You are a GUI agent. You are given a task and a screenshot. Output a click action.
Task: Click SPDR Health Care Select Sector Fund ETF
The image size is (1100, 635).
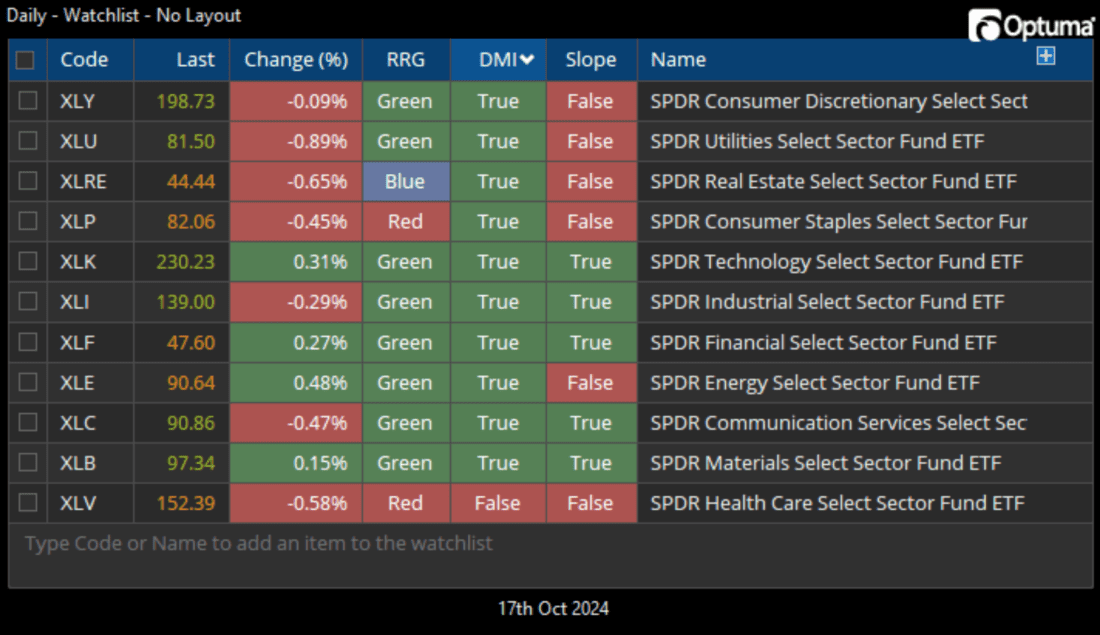pyautogui.click(x=837, y=503)
